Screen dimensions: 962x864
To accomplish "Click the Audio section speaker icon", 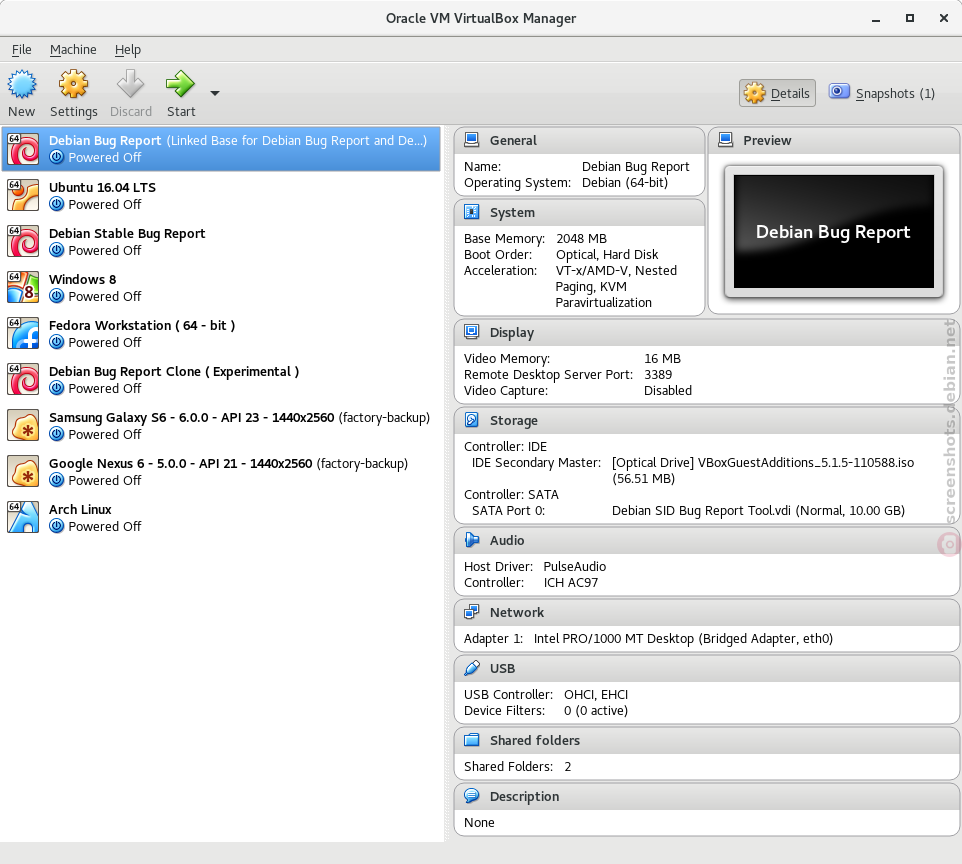I will pyautogui.click(x=472, y=540).
